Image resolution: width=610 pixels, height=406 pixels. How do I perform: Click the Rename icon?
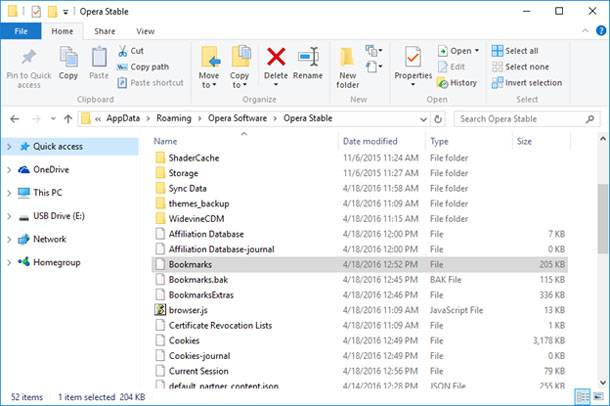pyautogui.click(x=309, y=57)
